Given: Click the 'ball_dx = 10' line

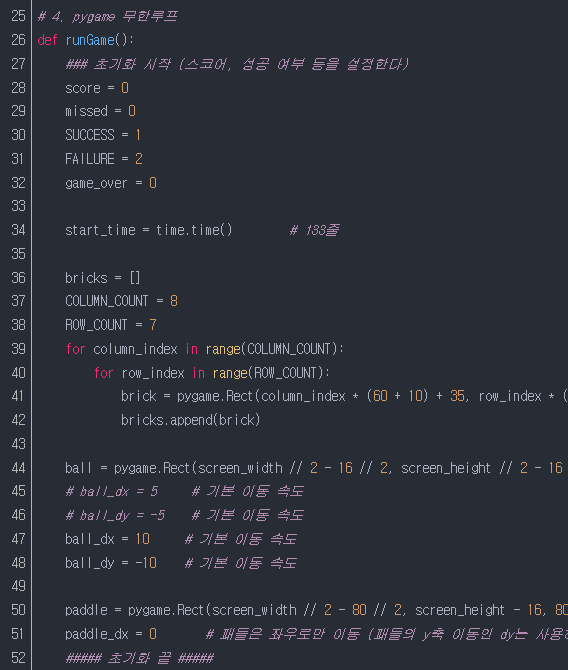Looking at the screenshot, I should coord(107,539).
